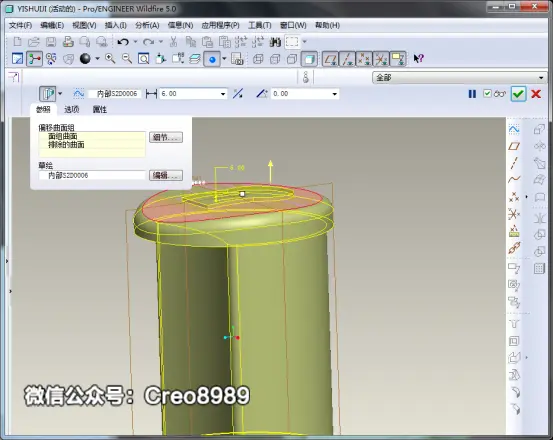Accept the feature with green checkmark
The height and width of the screenshot is (440, 554).
[x=518, y=94]
